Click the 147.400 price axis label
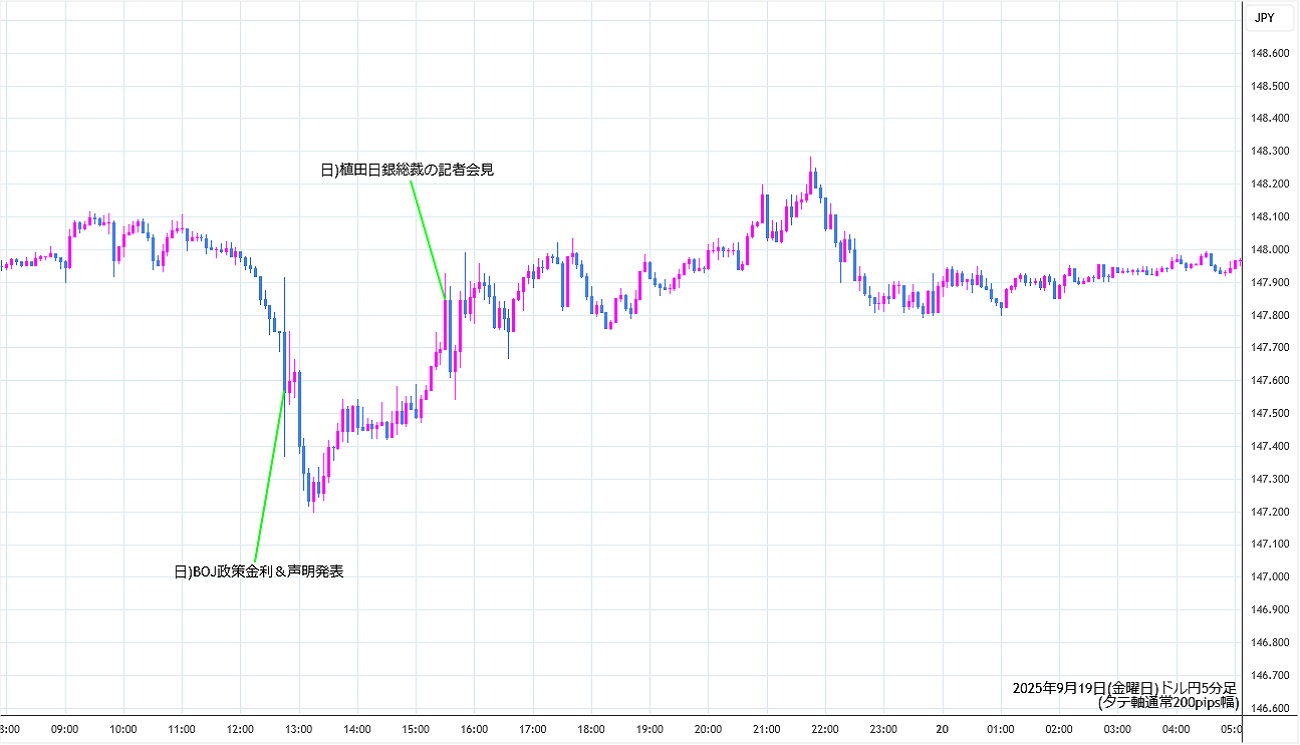 point(1270,446)
